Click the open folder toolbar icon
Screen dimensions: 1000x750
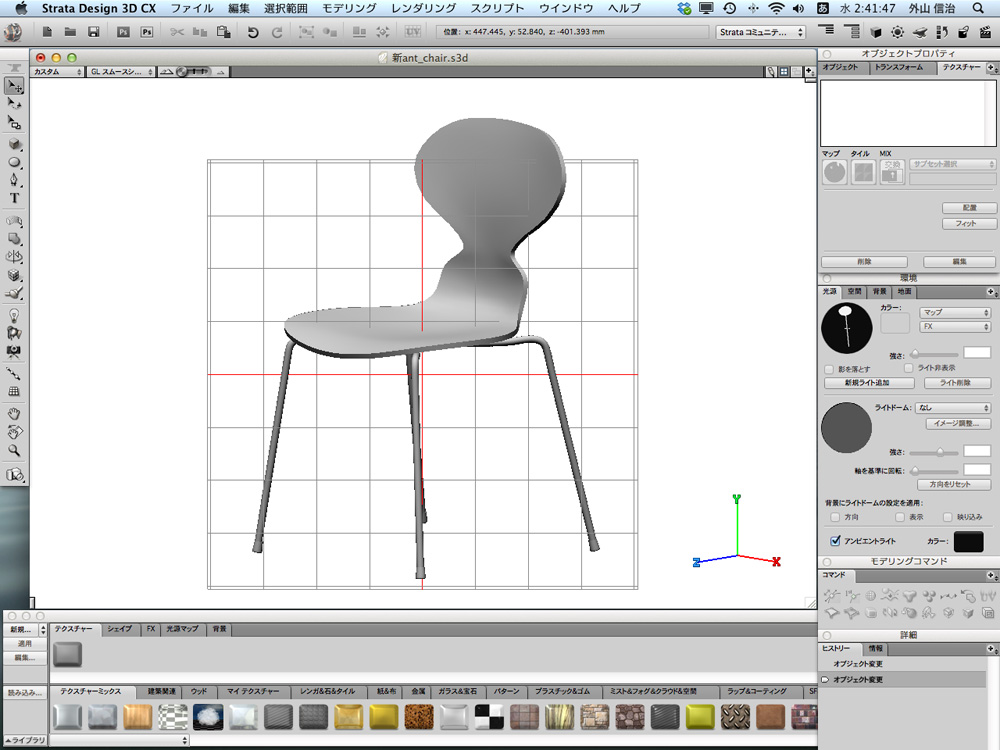(70, 32)
